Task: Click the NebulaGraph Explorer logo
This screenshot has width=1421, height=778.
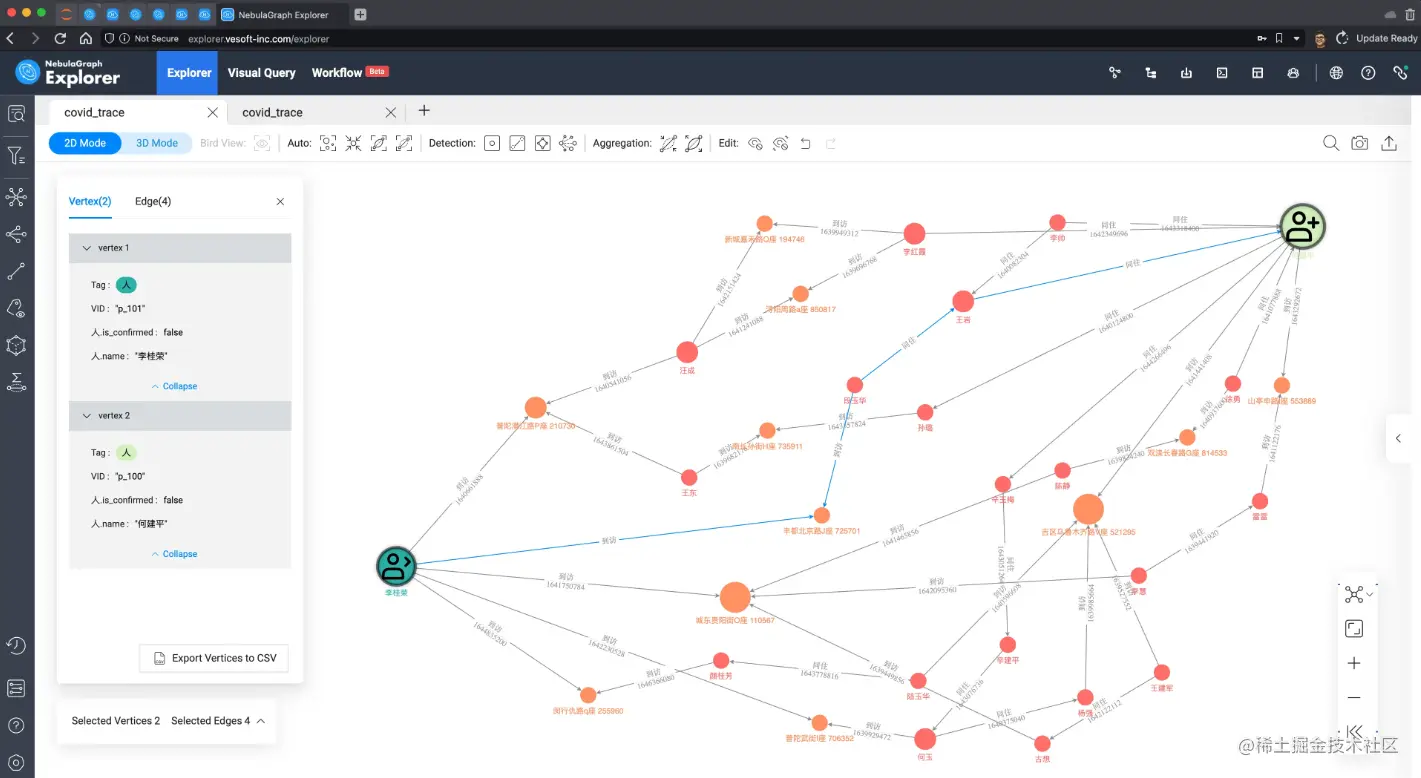Action: click(68, 73)
